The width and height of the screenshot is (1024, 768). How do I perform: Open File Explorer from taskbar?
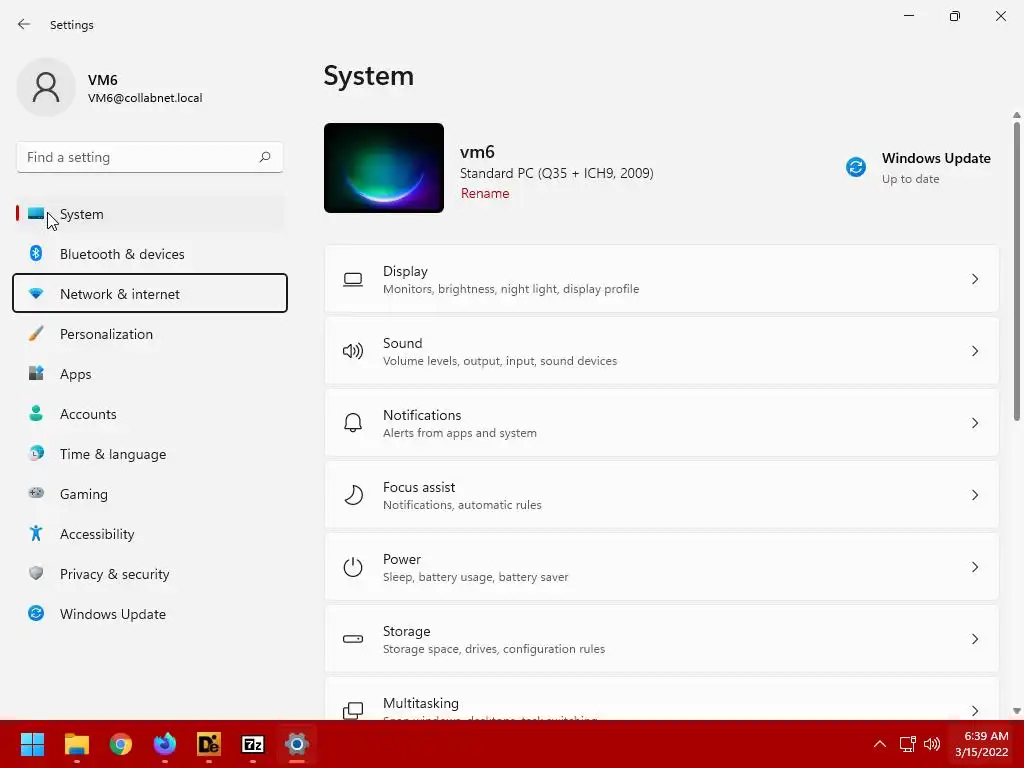click(76, 744)
